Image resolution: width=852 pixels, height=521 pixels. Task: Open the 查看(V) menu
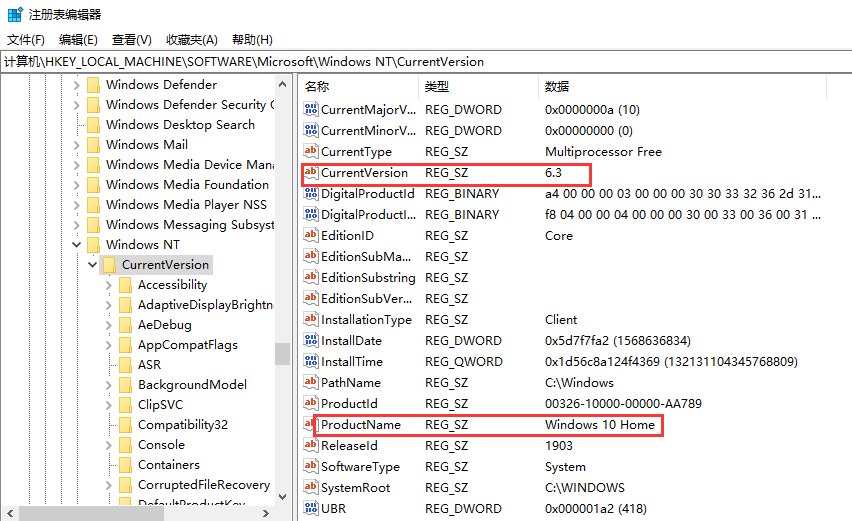coord(131,40)
